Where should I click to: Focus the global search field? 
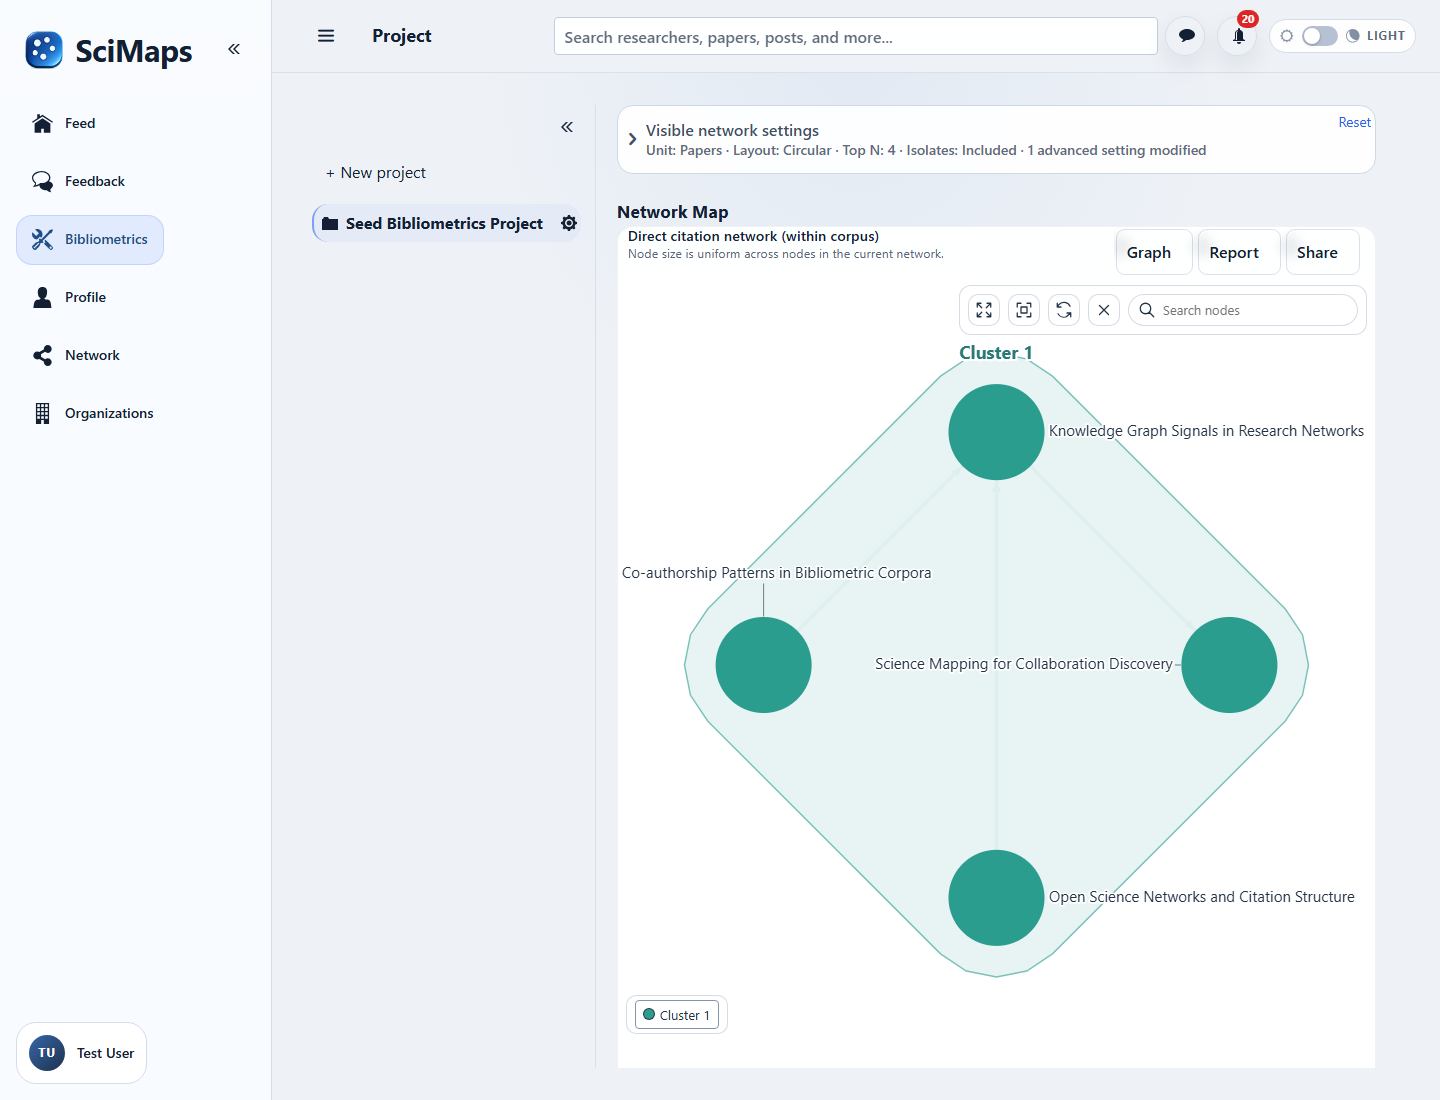[x=856, y=37]
